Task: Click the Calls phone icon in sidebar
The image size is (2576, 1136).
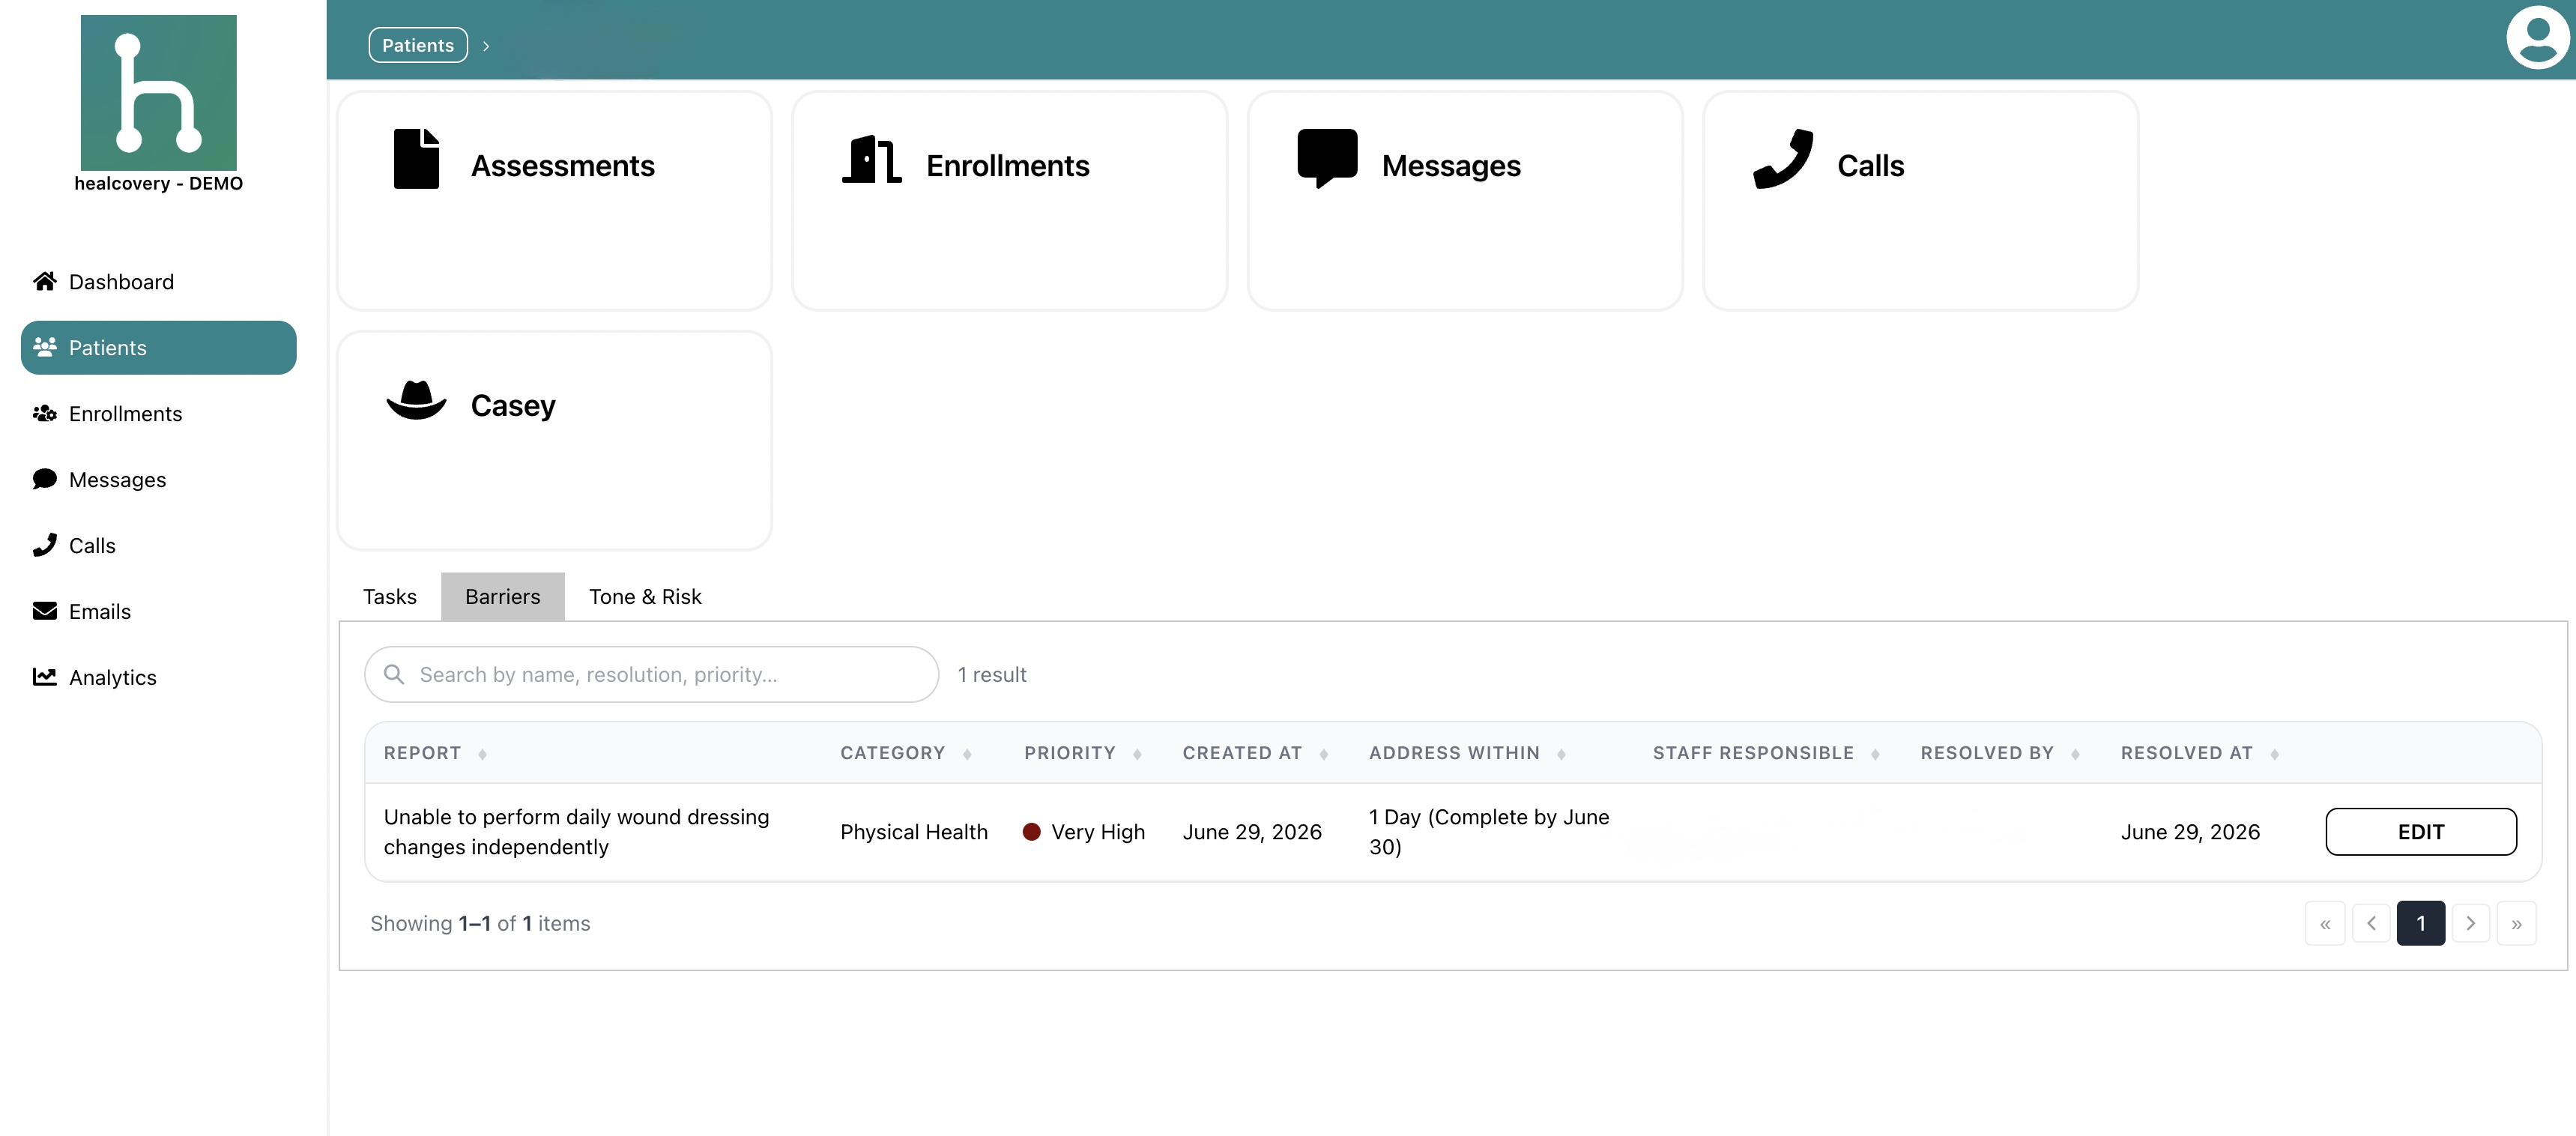Action: coord(44,545)
